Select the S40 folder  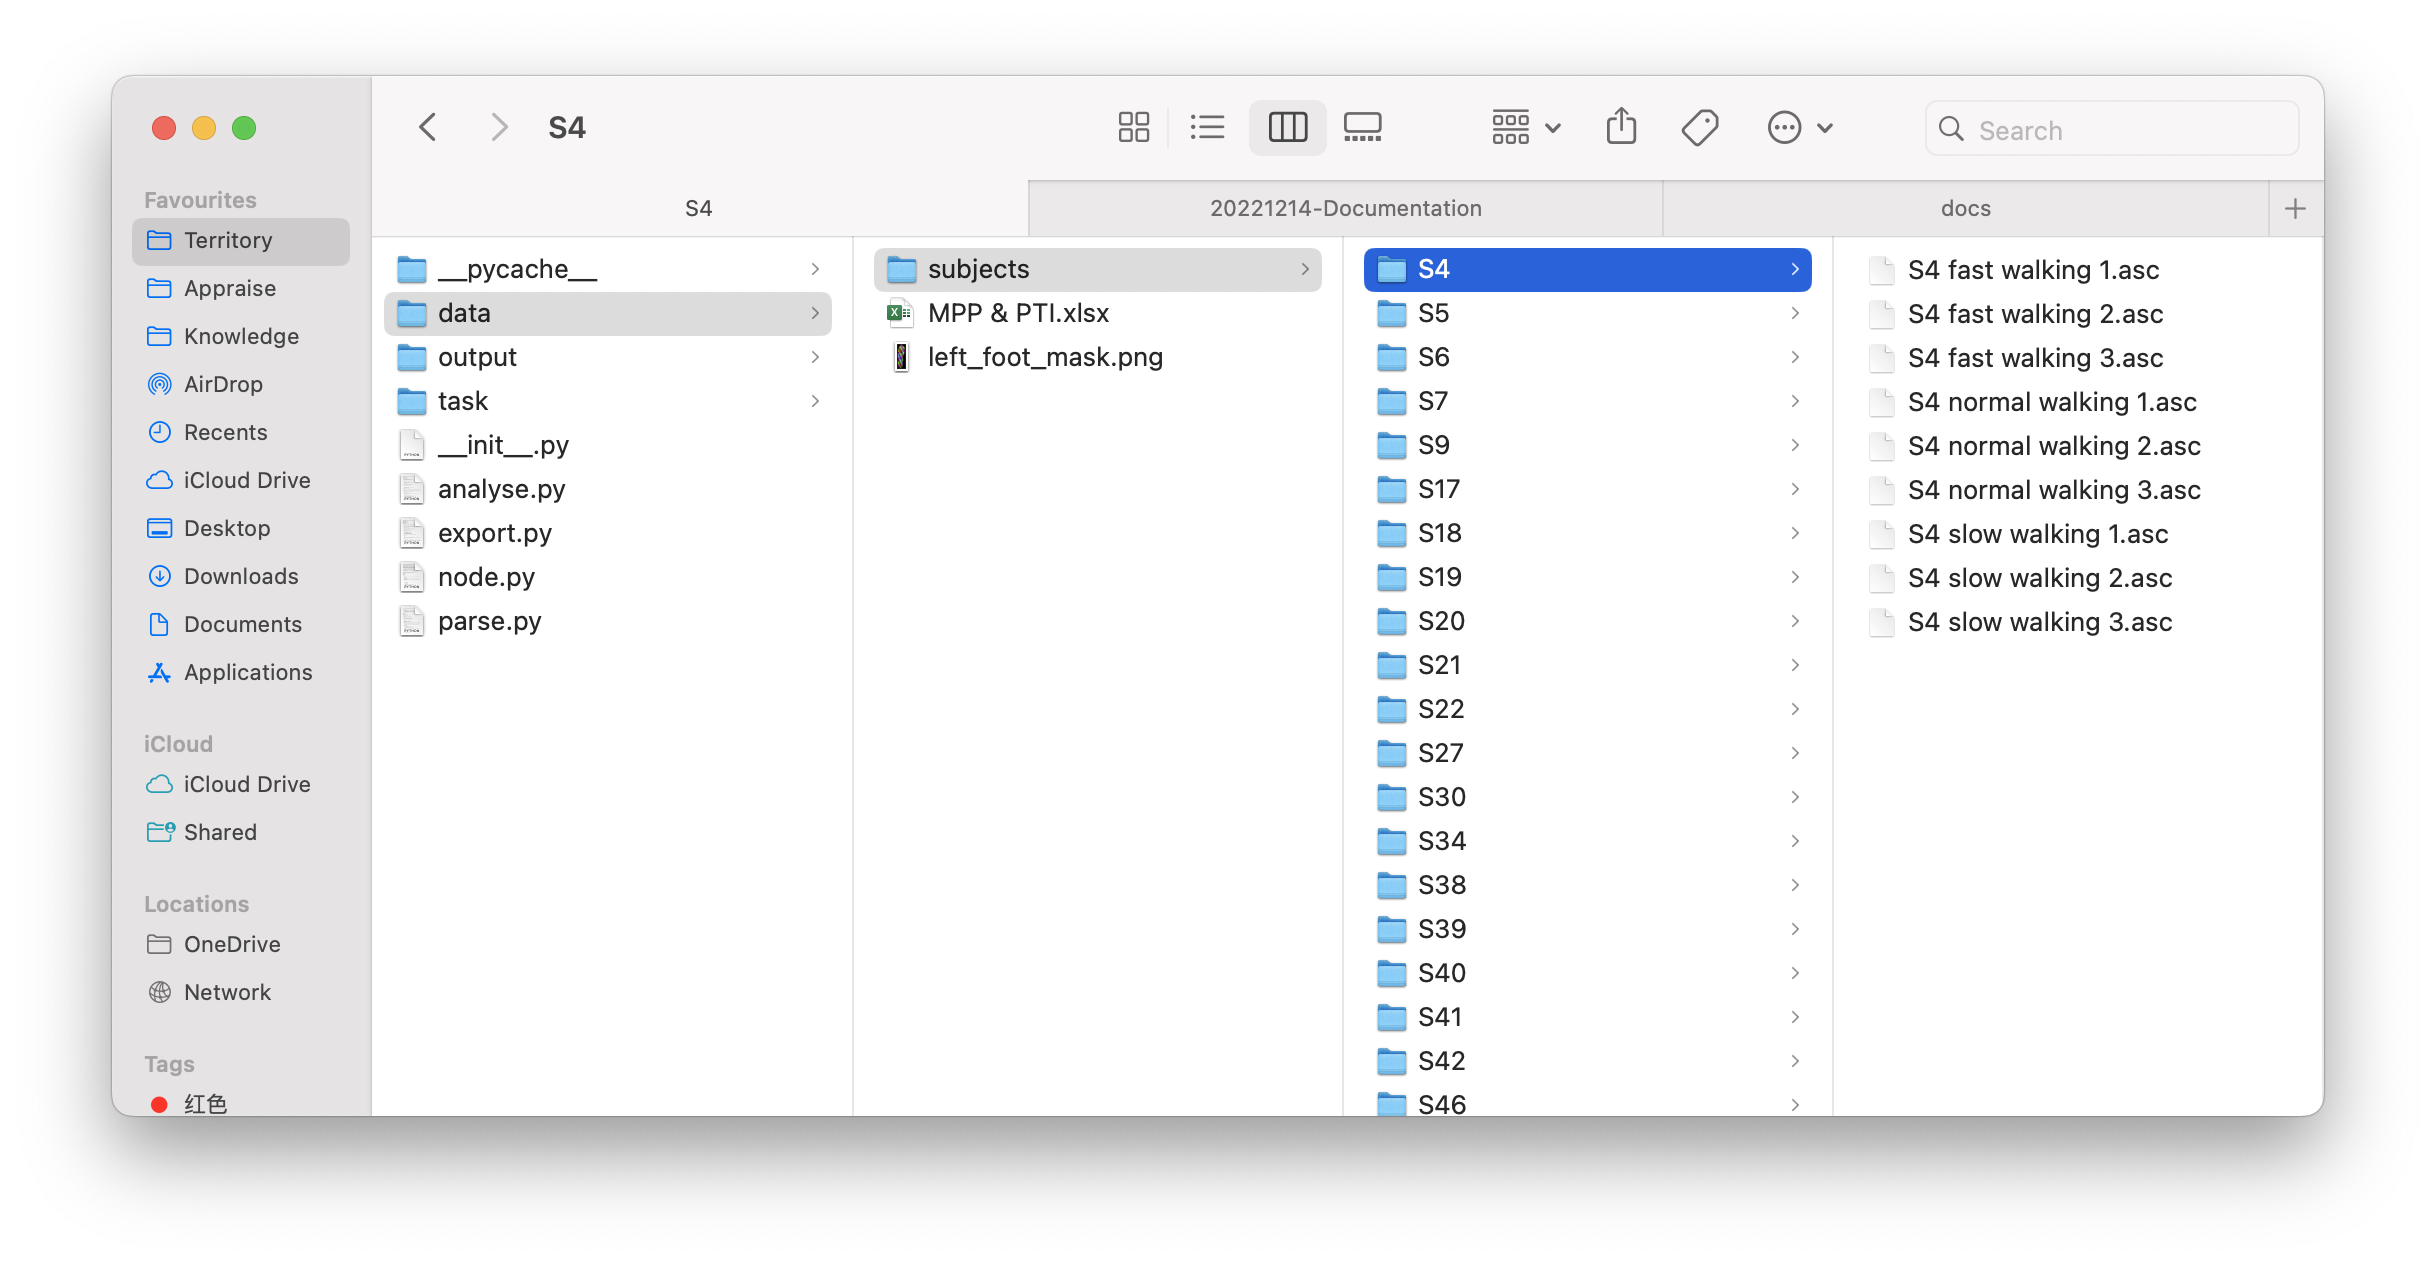tap(1588, 973)
